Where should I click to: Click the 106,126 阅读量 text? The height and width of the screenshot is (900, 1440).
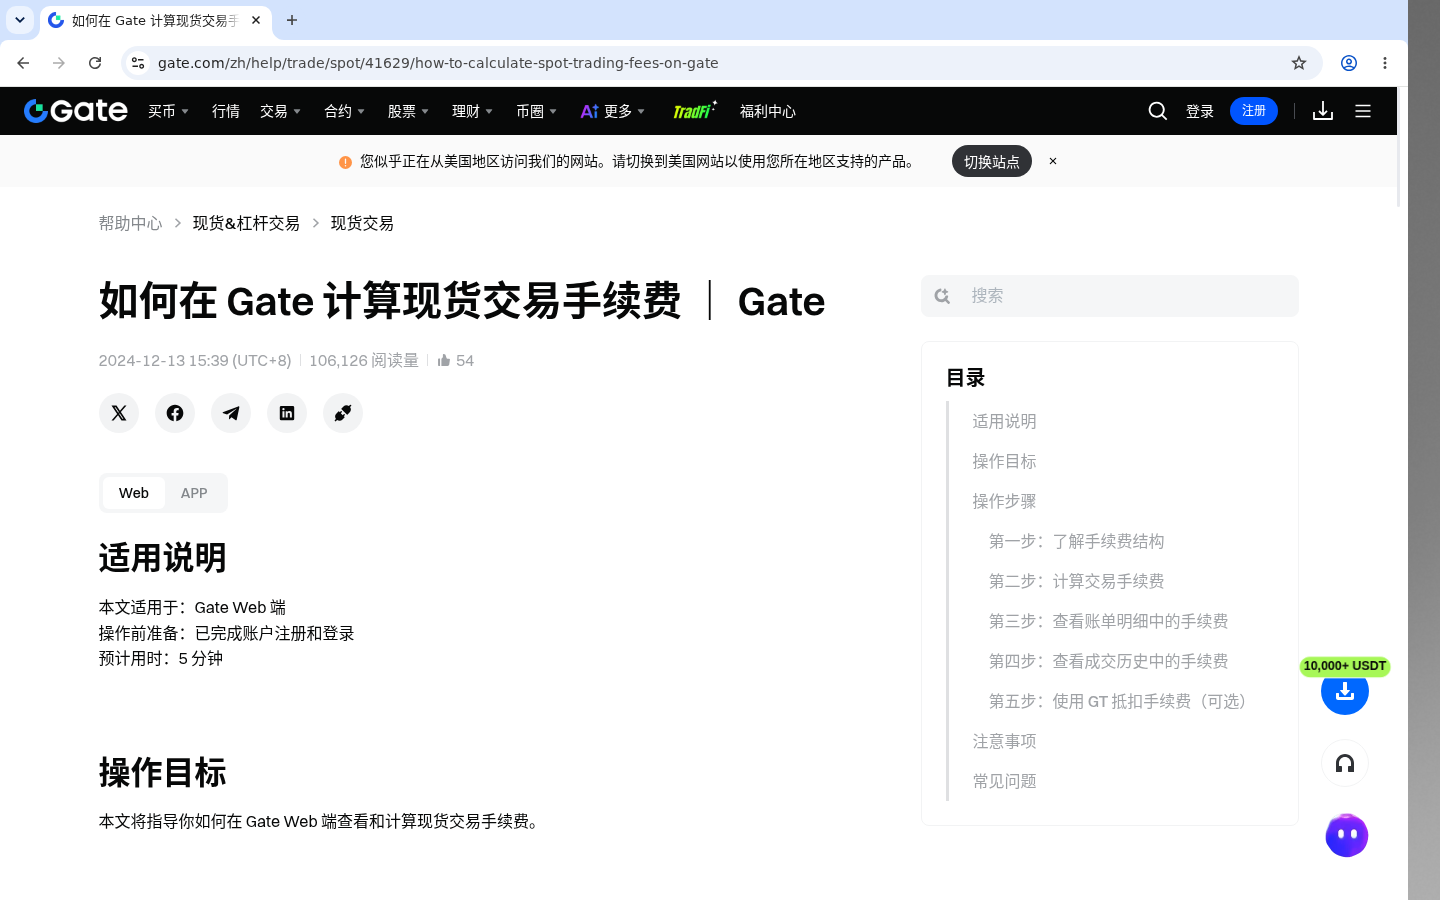point(364,360)
